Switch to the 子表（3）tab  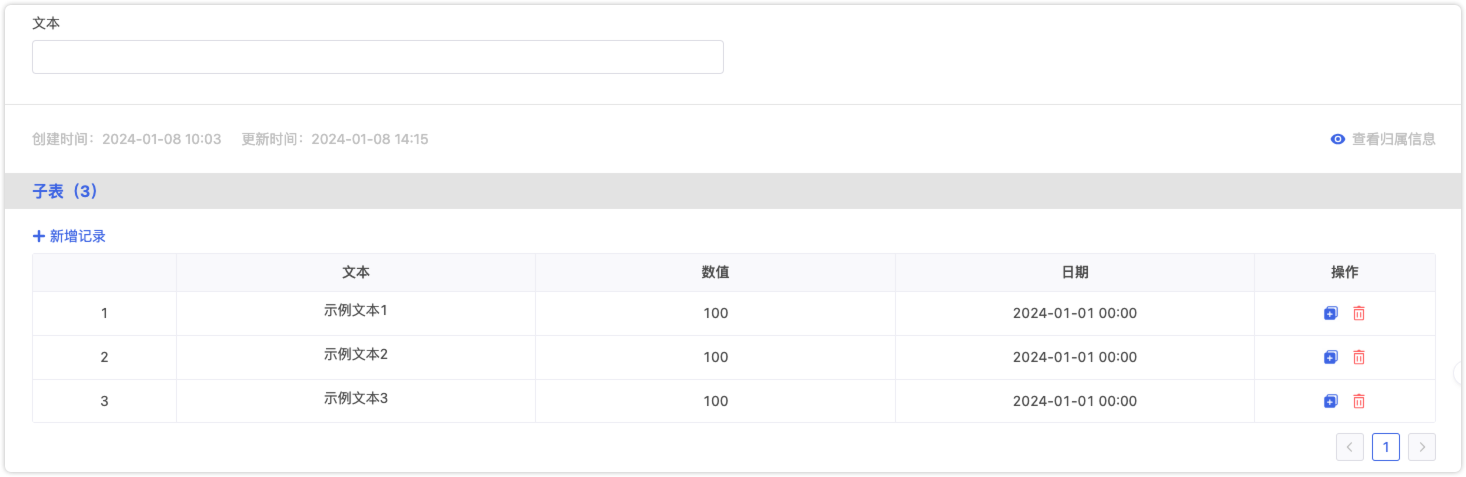tap(65, 191)
